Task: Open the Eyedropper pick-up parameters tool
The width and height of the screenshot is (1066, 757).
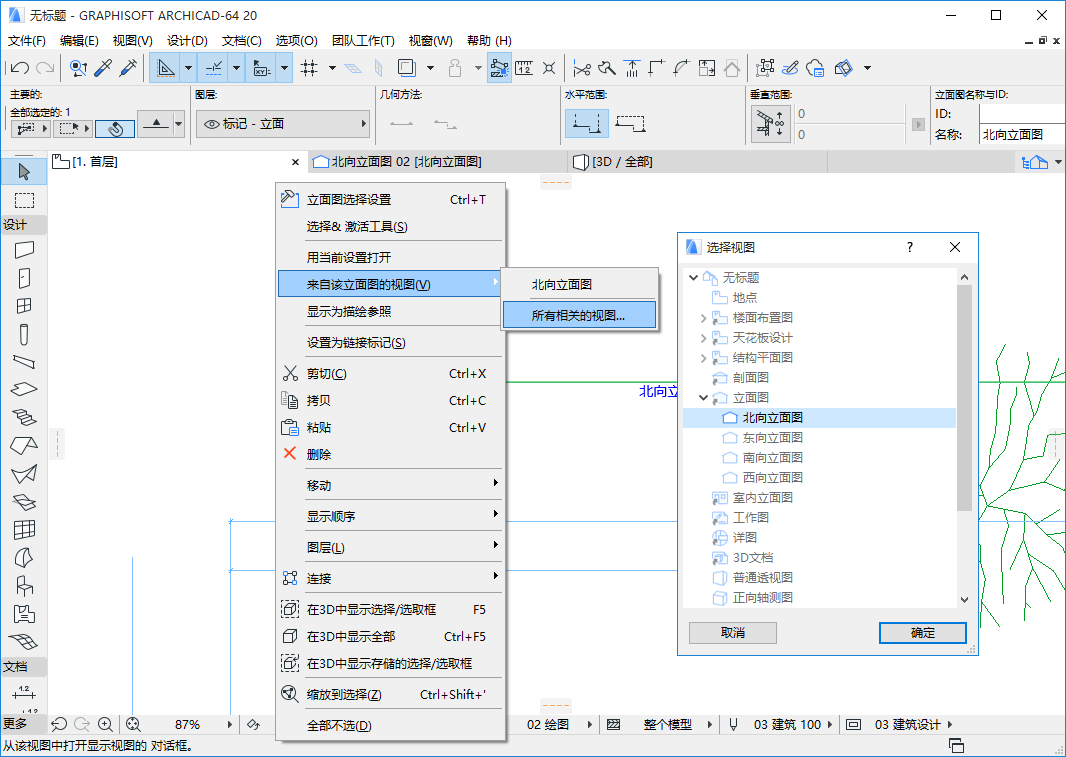Action: [105, 68]
